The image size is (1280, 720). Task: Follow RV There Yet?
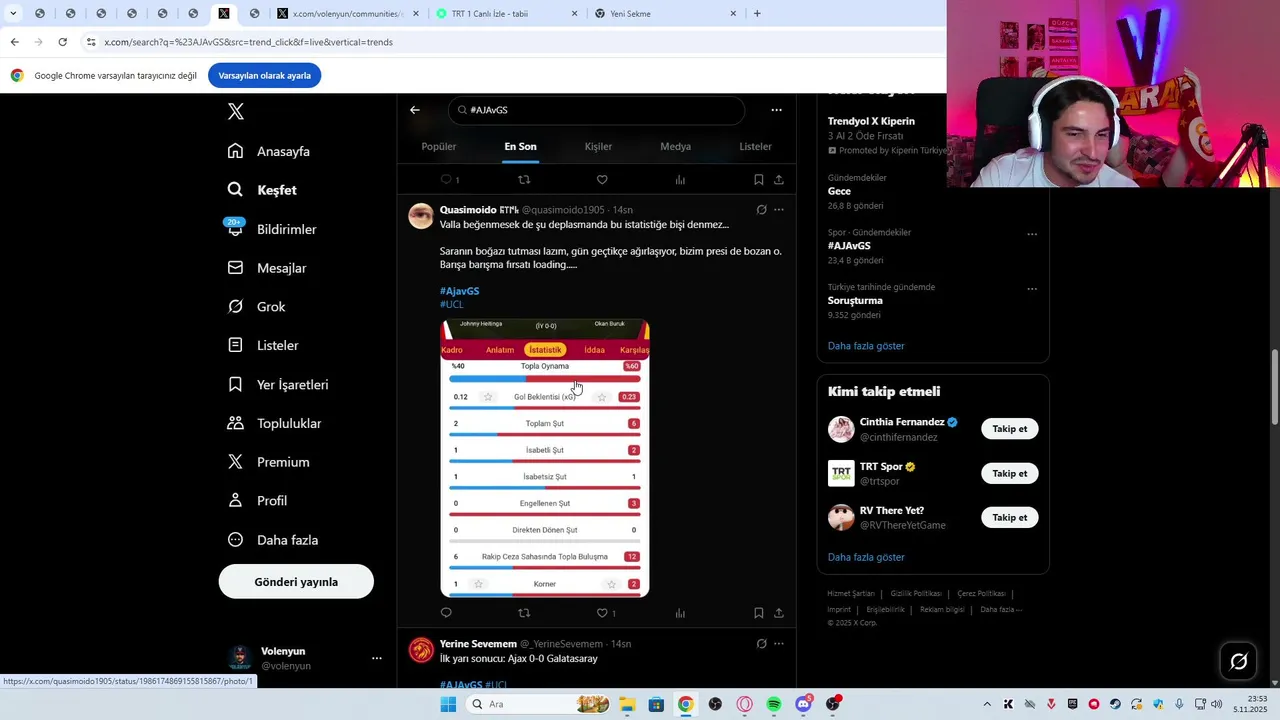pos(1009,517)
